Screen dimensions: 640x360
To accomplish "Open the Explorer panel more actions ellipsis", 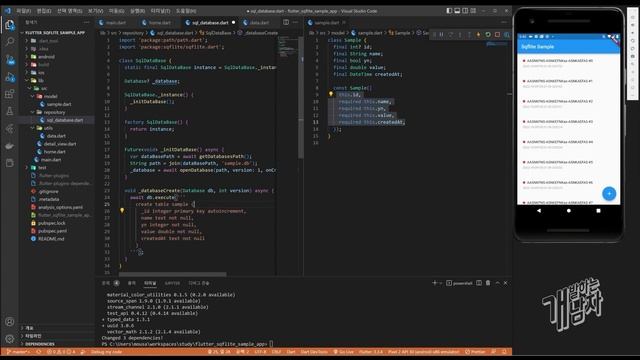I will tap(86, 22).
